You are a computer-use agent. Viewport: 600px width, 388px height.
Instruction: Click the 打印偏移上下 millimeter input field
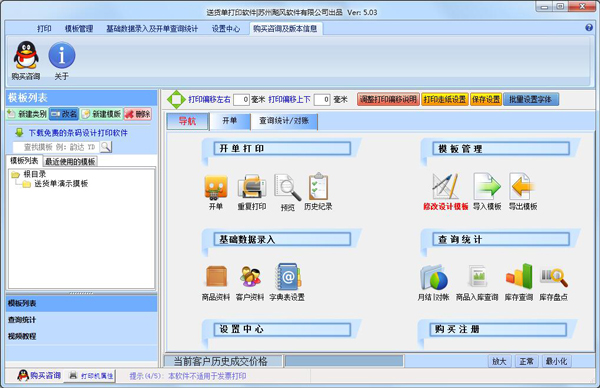coord(322,100)
